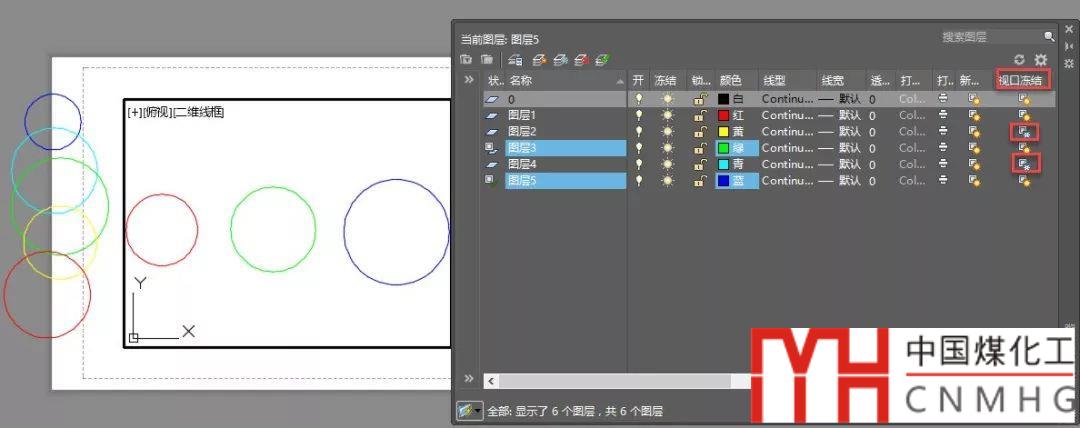The height and width of the screenshot is (428, 1080).
Task: Toggle viewport freeze for 图层4
Action: pyautogui.click(x=1025, y=164)
